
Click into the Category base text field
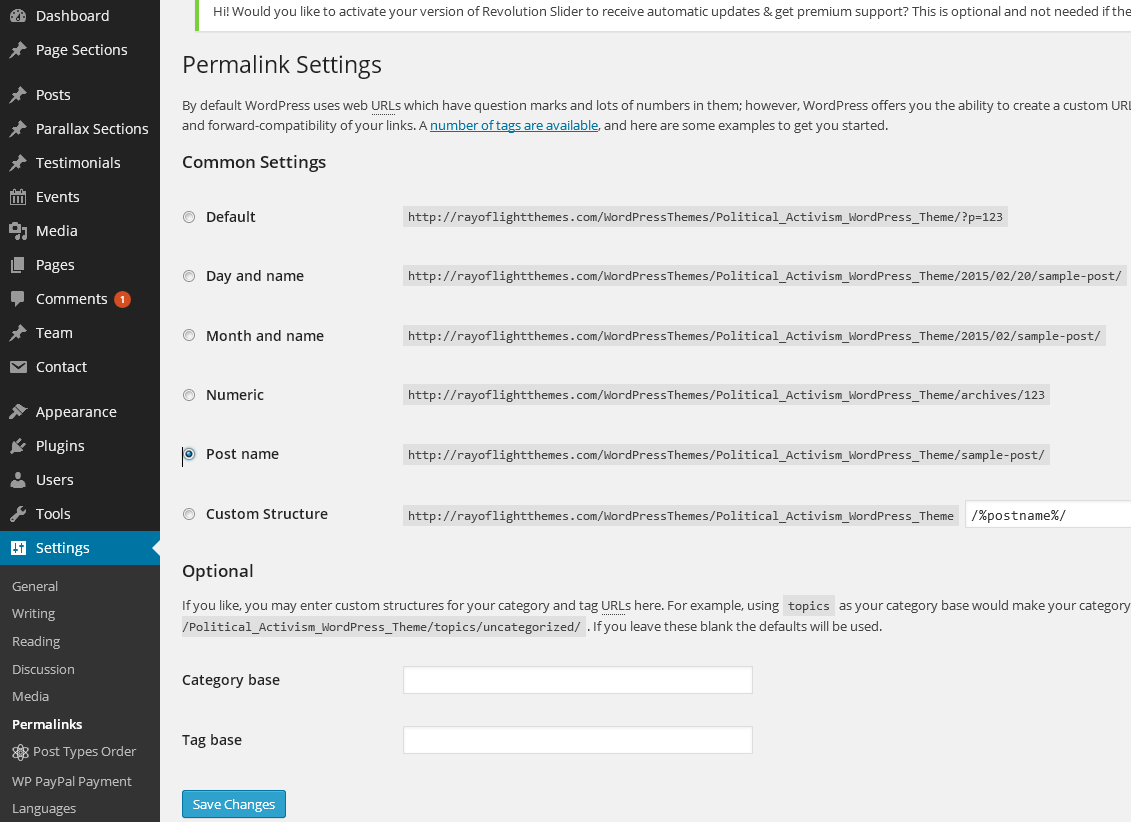click(577, 680)
